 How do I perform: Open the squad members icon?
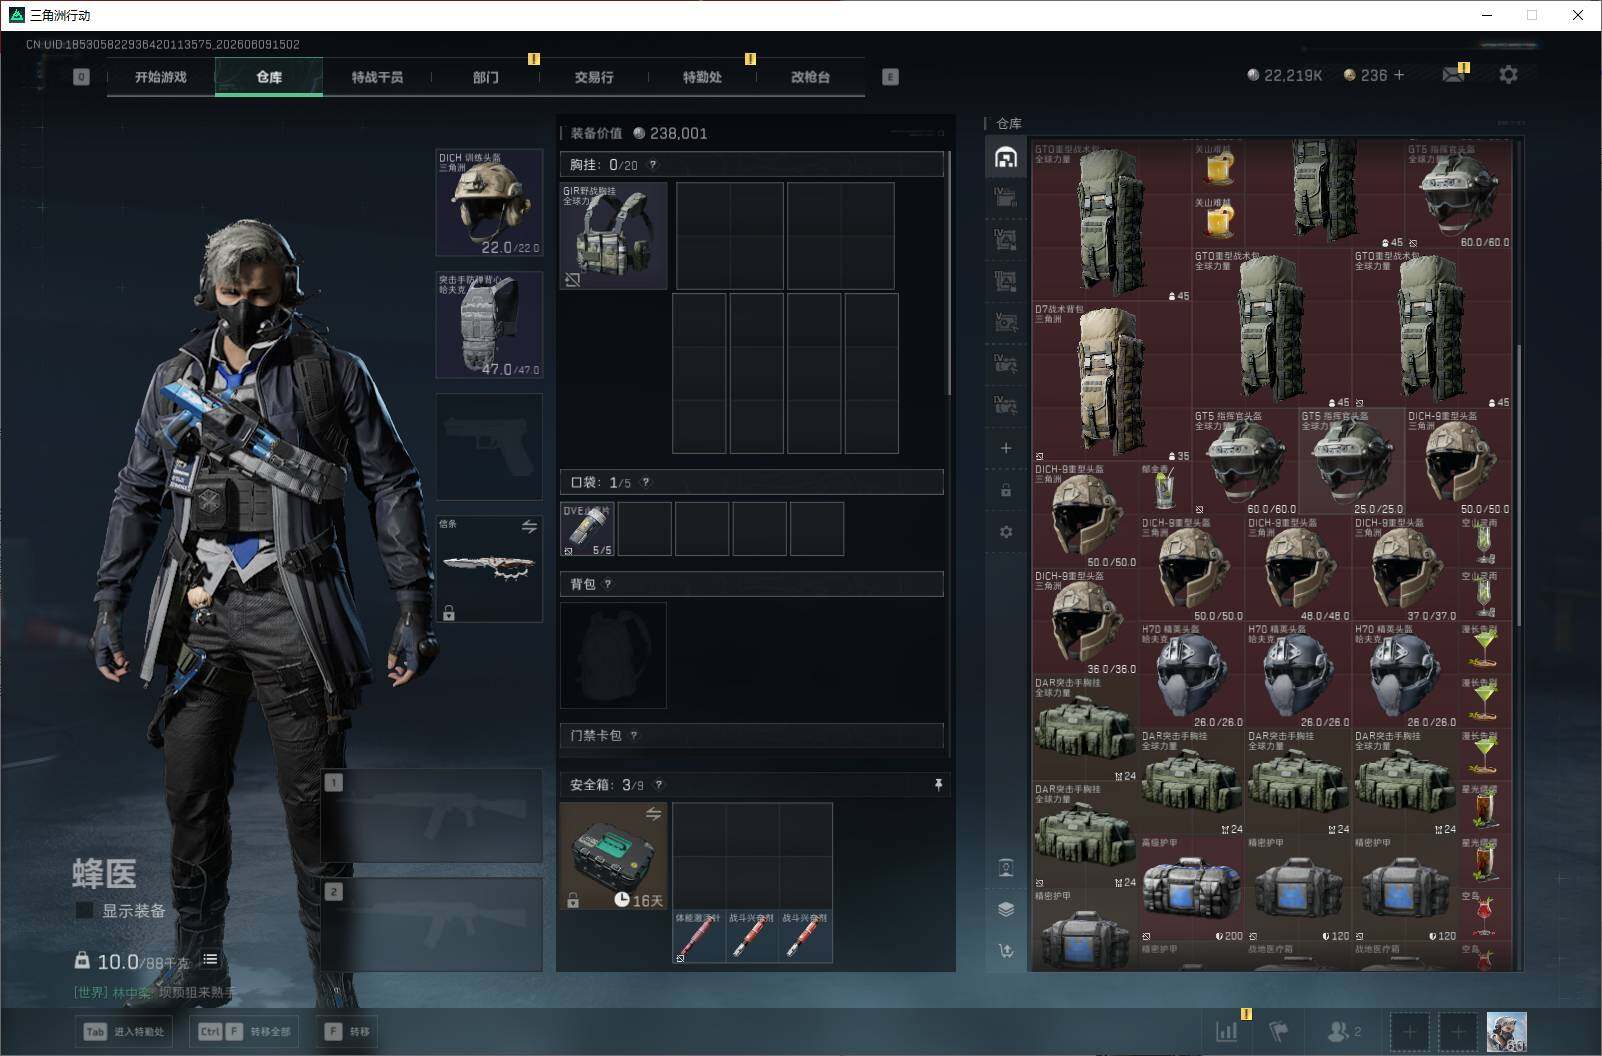pyautogui.click(x=1344, y=1031)
